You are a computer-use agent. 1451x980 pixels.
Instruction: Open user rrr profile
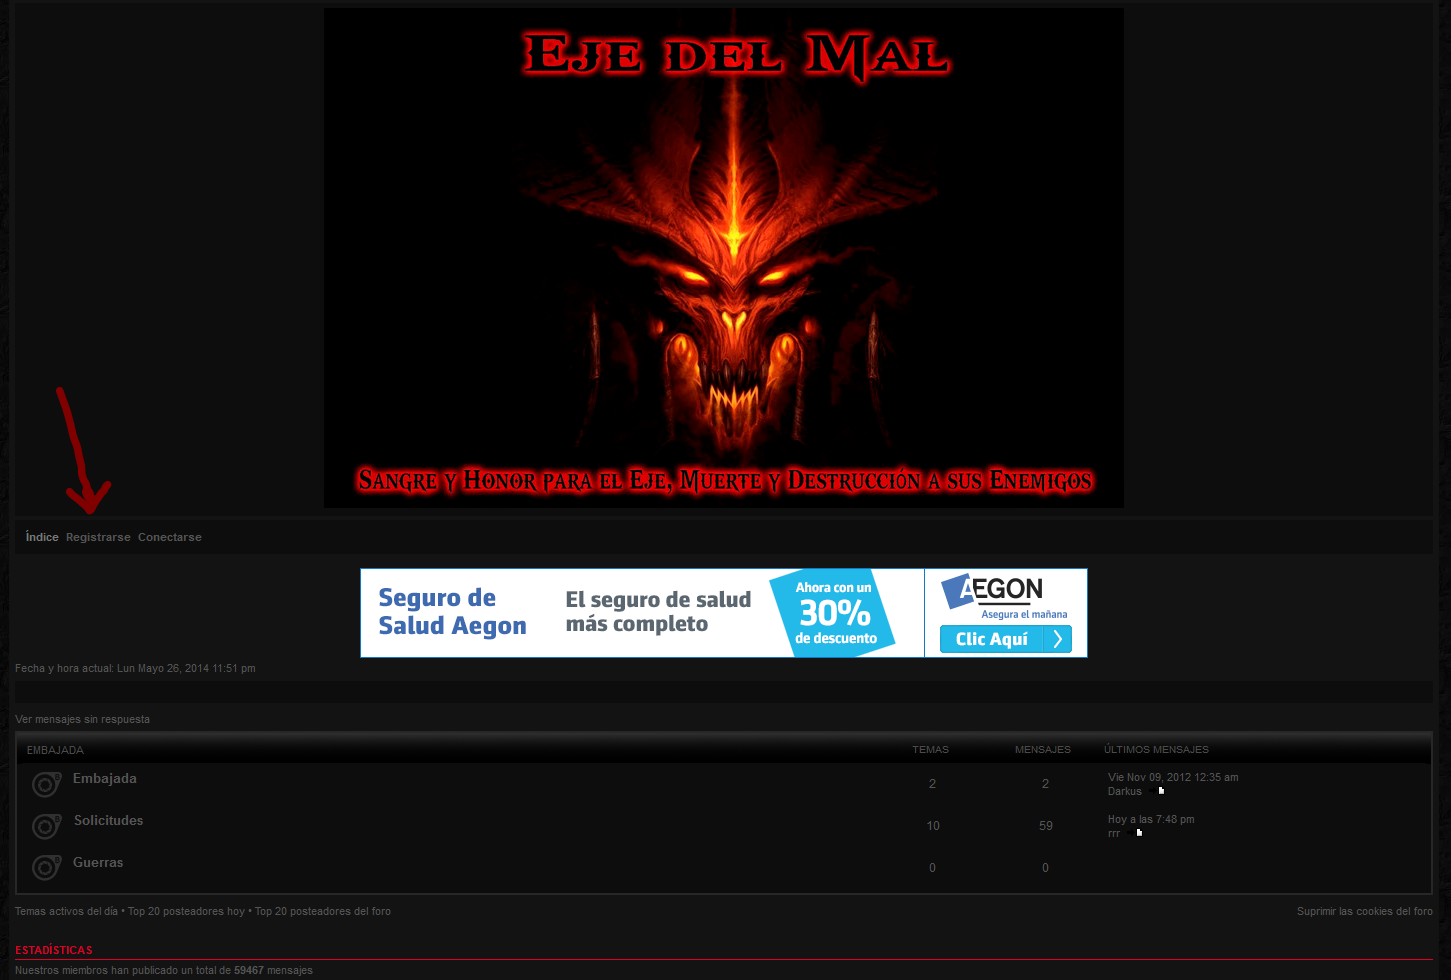coord(1114,833)
